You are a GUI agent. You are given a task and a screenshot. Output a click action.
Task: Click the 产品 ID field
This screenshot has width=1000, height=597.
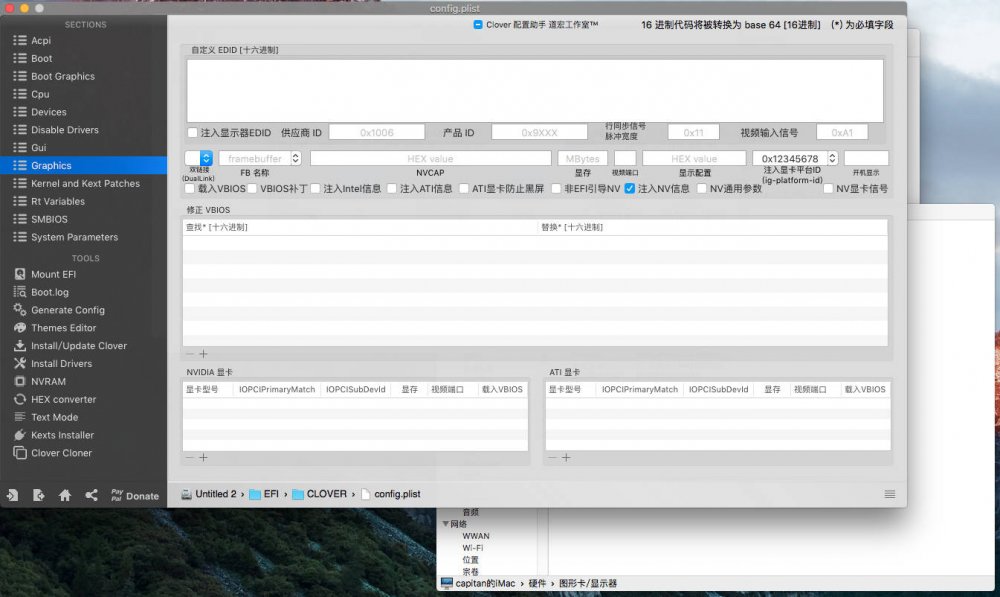(x=539, y=133)
